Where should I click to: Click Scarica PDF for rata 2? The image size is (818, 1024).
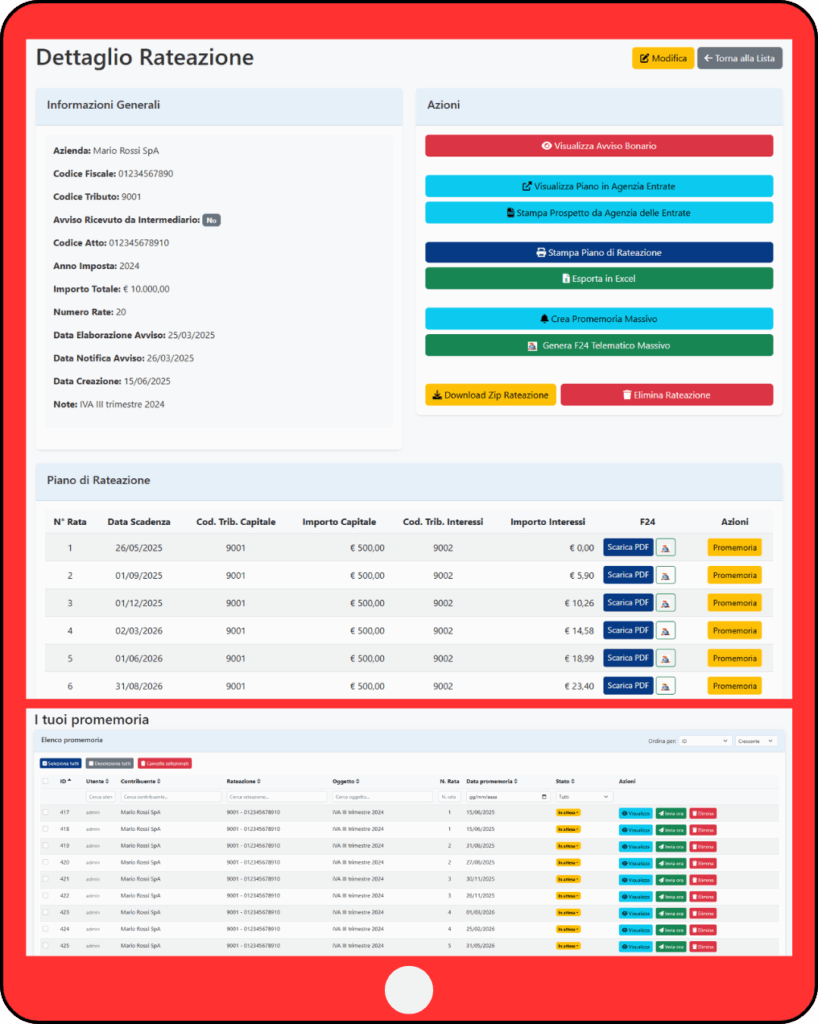629,575
